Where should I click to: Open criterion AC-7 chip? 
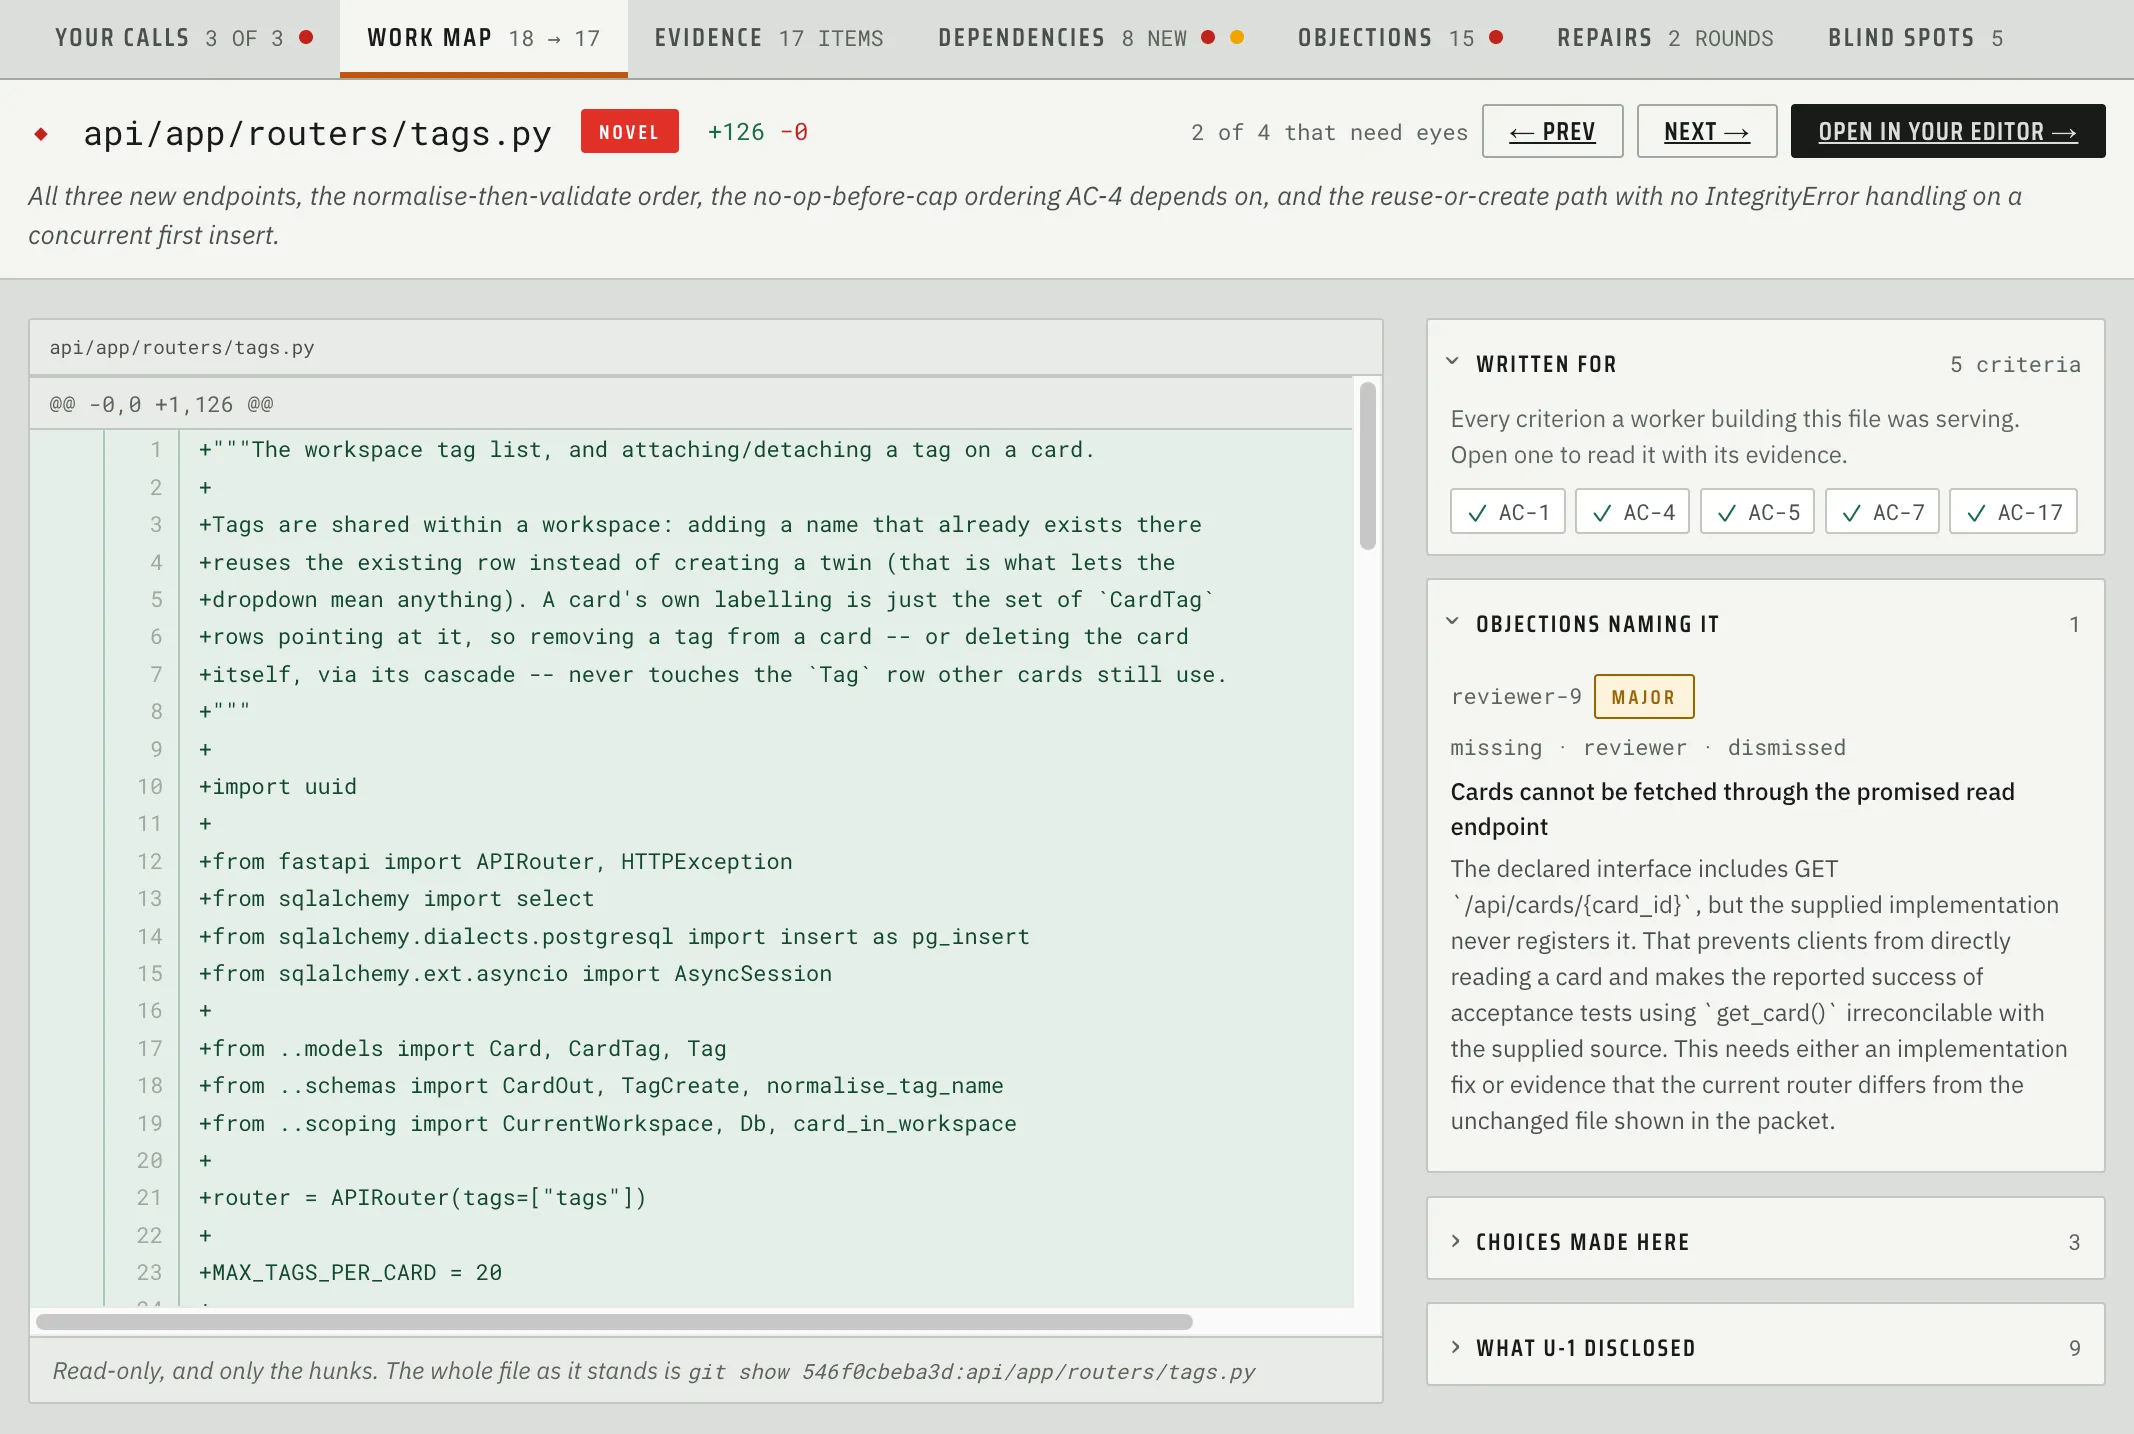1882,512
